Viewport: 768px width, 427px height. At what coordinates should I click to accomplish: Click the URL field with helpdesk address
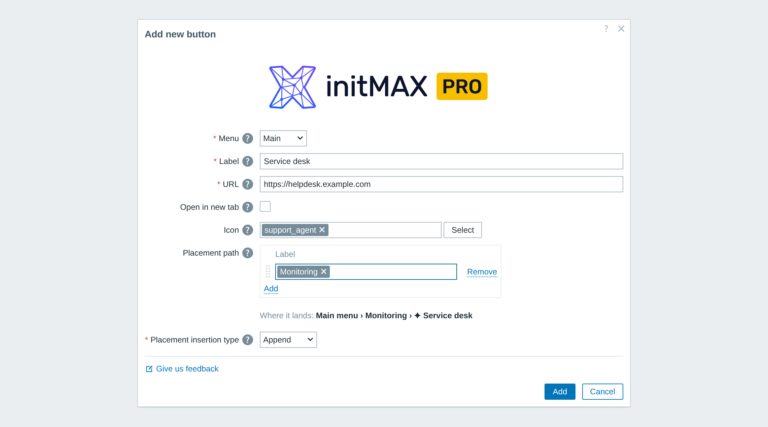click(441, 184)
